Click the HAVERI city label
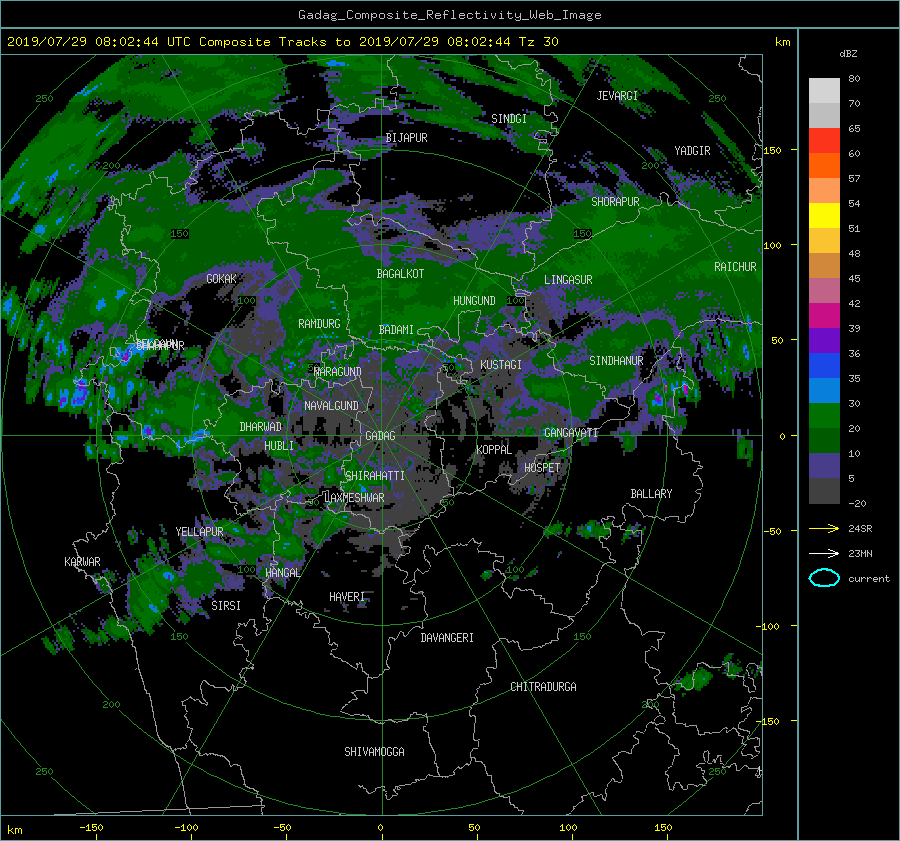This screenshot has height=841, width=900. click(x=347, y=598)
